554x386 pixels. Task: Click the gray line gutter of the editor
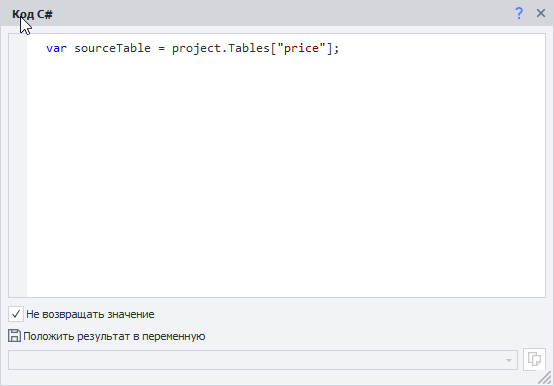click(x=18, y=165)
